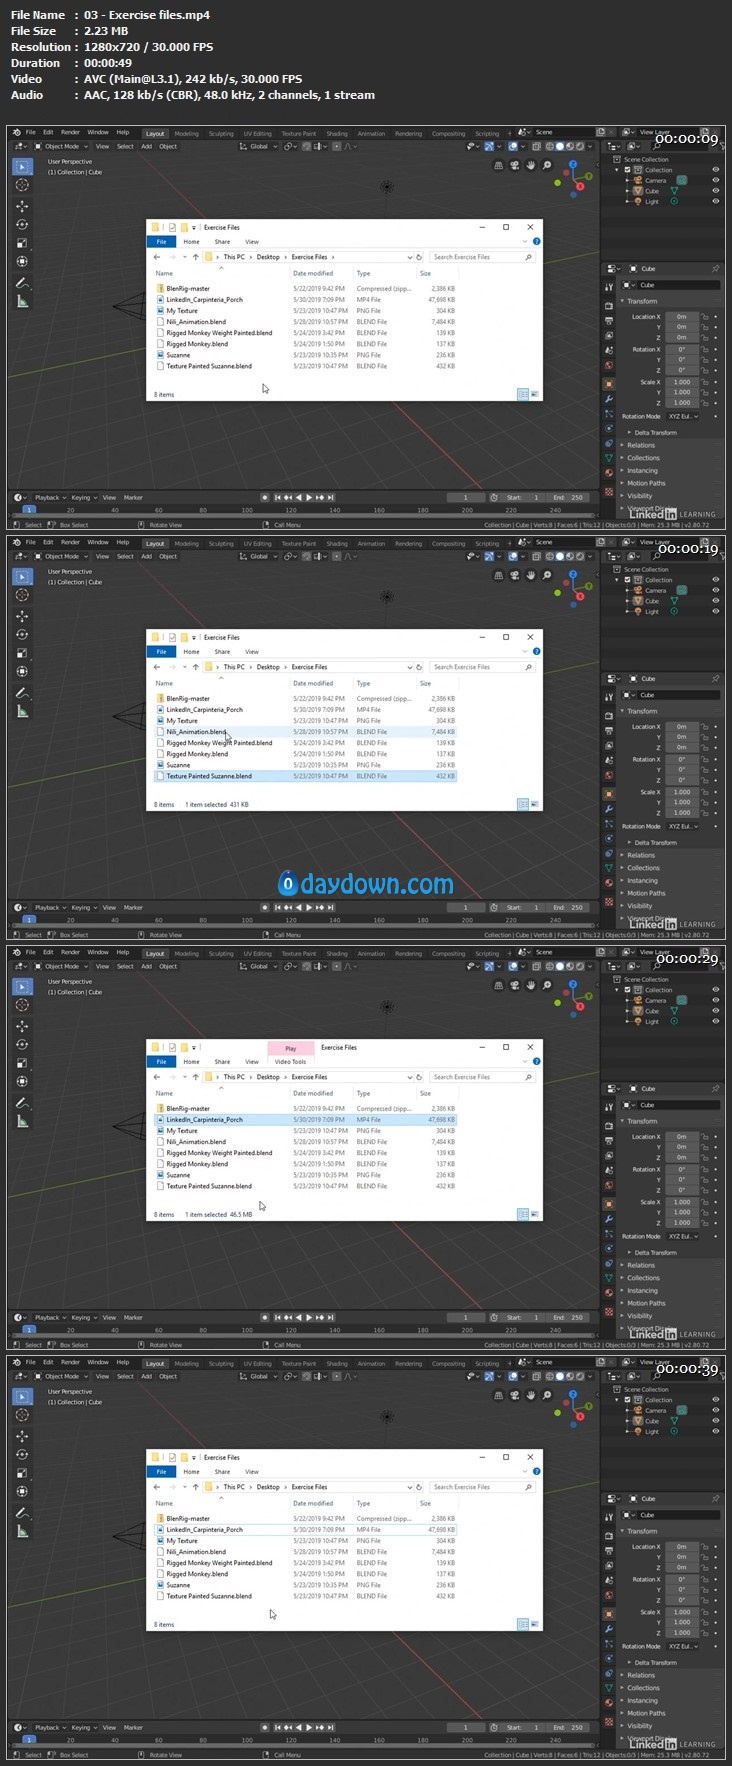The image size is (732, 1766).
Task: Open Explorer address history dropdown in 00:00:39 frame
Action: tap(409, 1487)
